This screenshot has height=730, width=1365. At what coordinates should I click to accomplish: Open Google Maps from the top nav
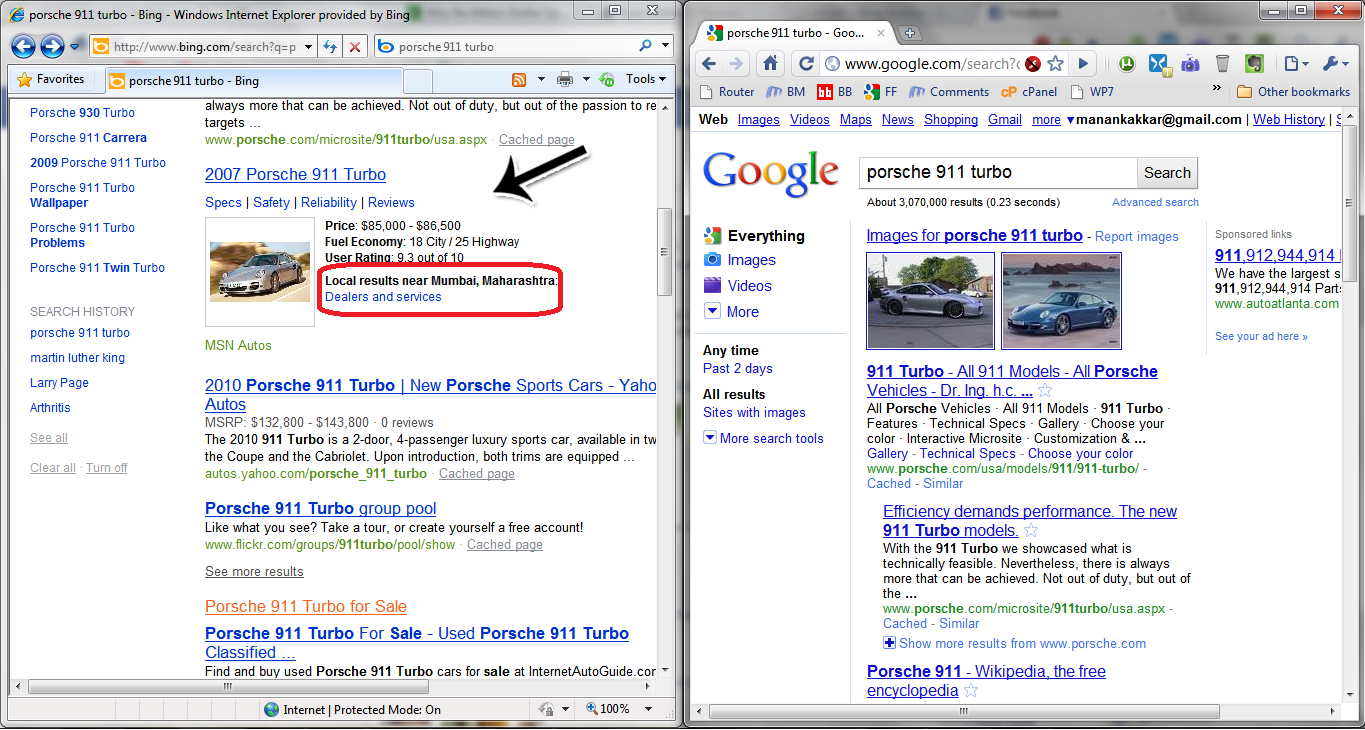855,120
